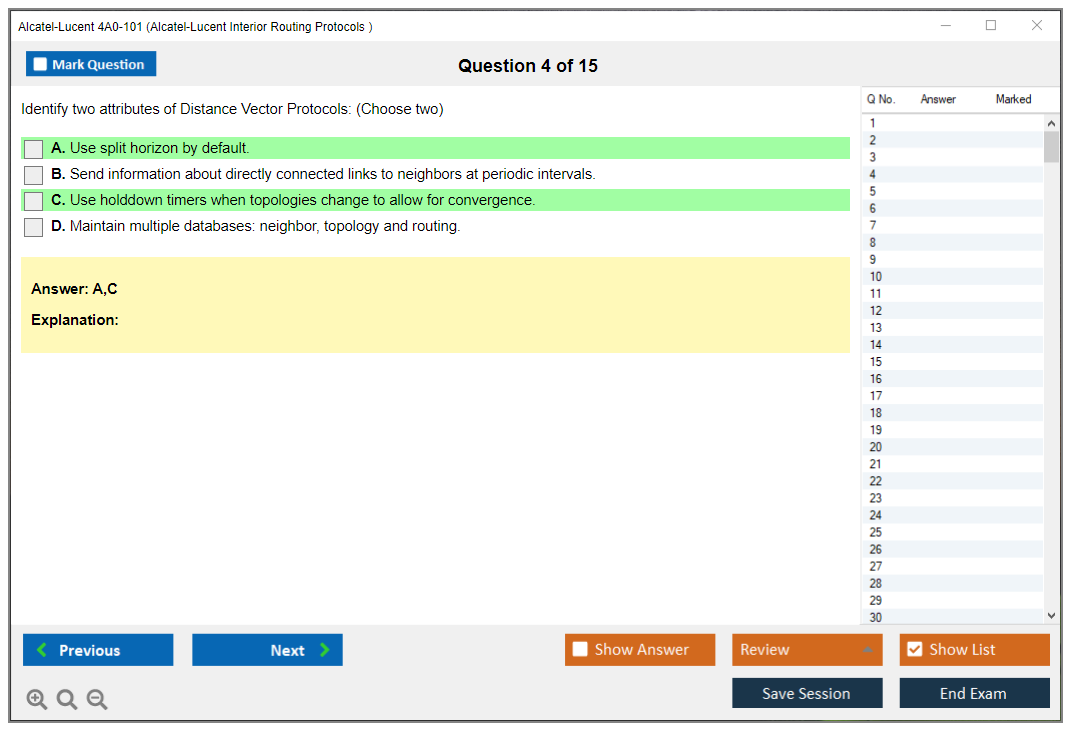Check option C holddown timers box
The image size is (1075, 735).
coord(34,201)
